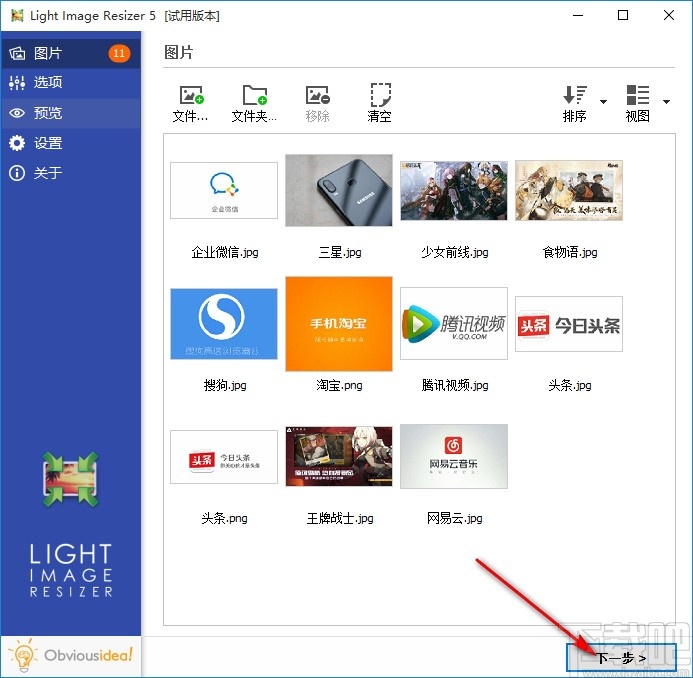Select the 网易云.jpg thumbnail
The height and width of the screenshot is (678, 693).
click(454, 457)
